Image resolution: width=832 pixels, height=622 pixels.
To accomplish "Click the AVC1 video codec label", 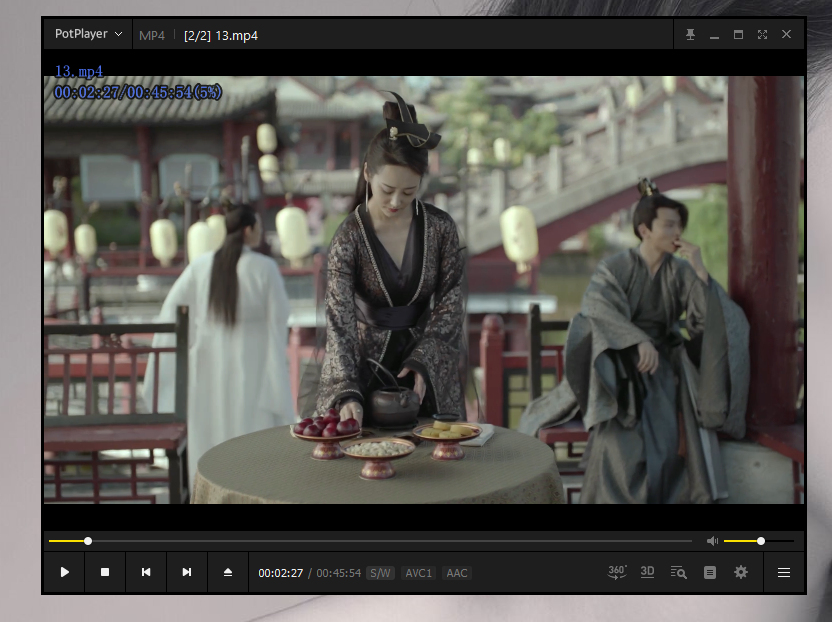I will coord(419,573).
